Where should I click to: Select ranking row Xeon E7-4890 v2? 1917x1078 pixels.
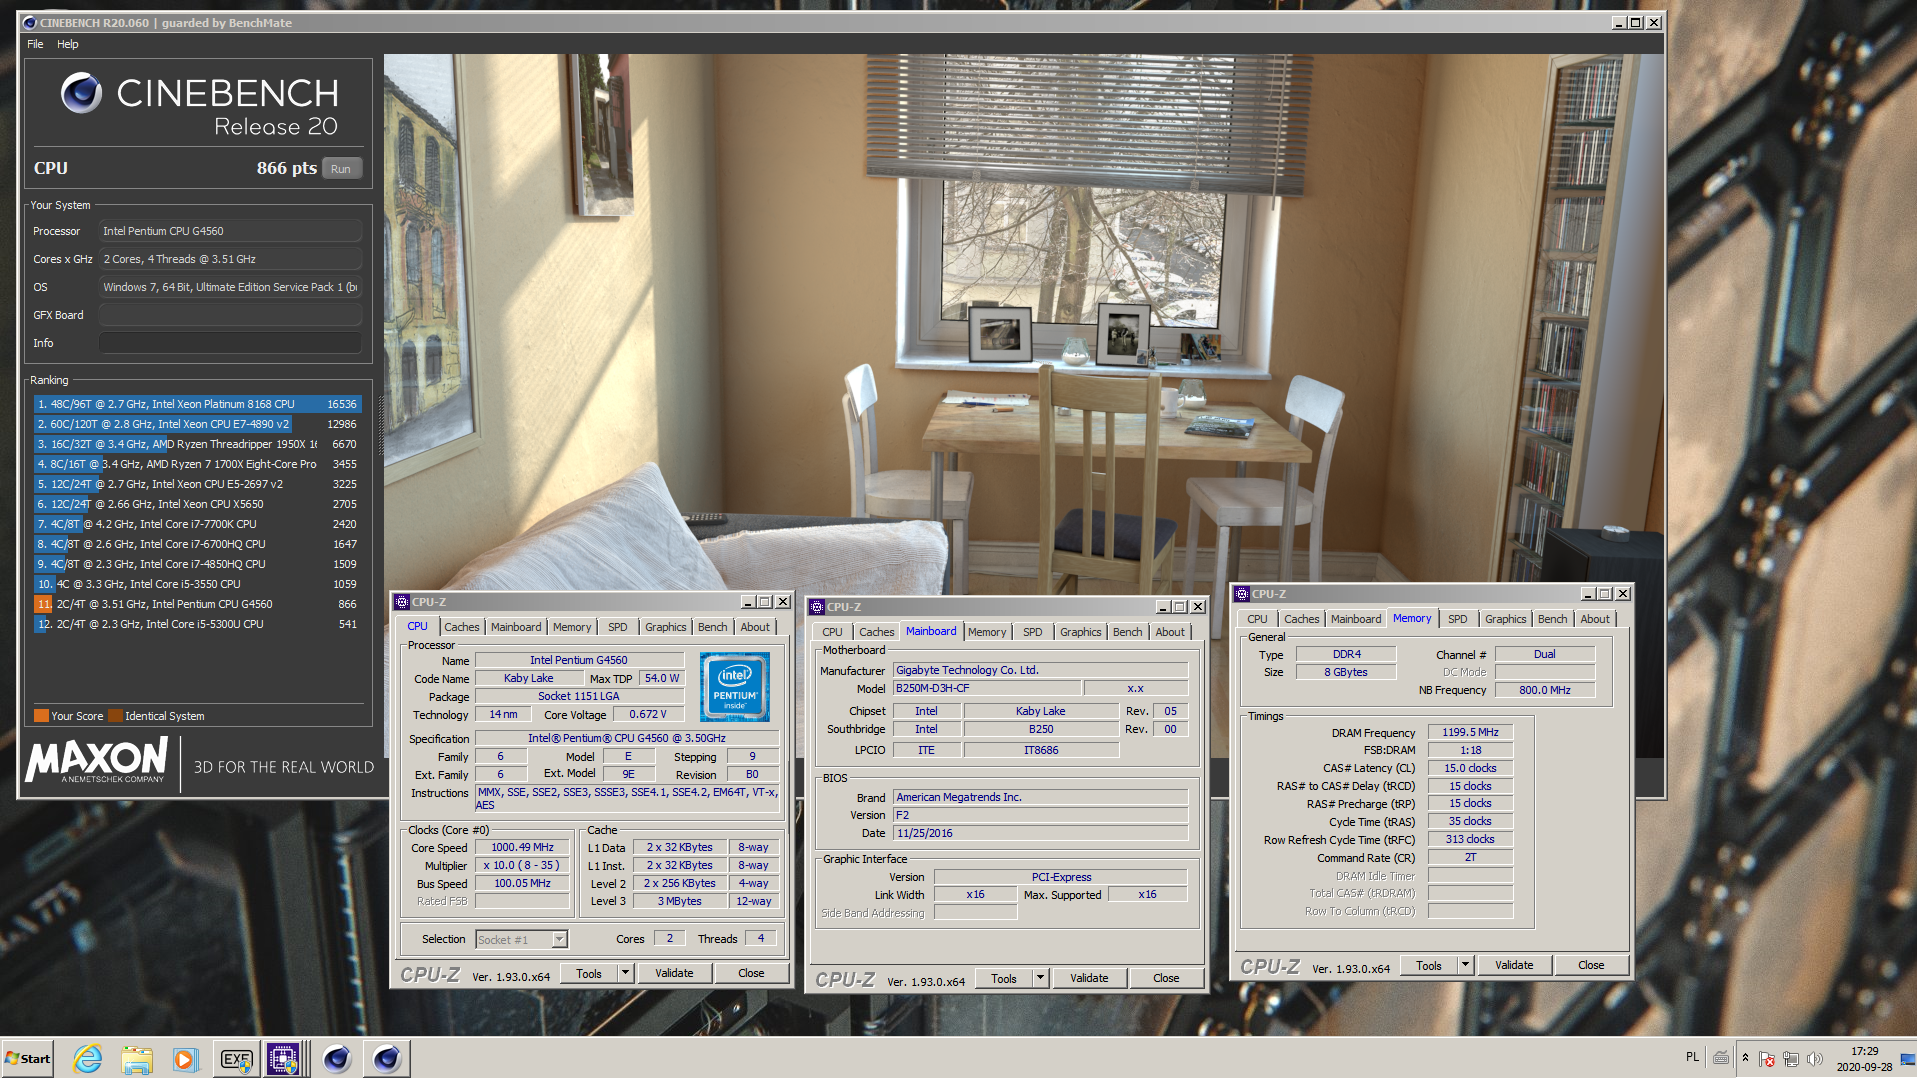coord(197,424)
